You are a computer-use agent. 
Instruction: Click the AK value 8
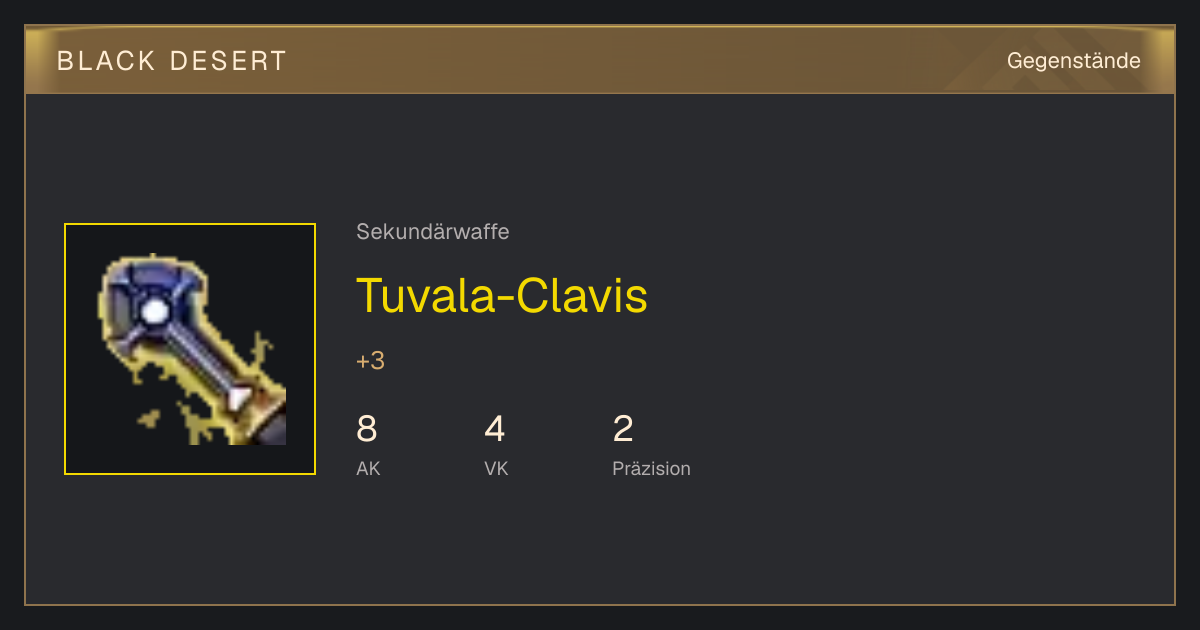(367, 429)
